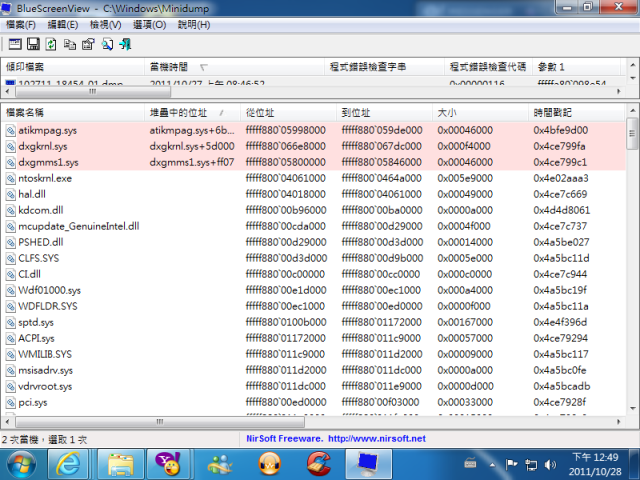
Task: Select the CLFS.SYS file icon
Action: pos(11,258)
